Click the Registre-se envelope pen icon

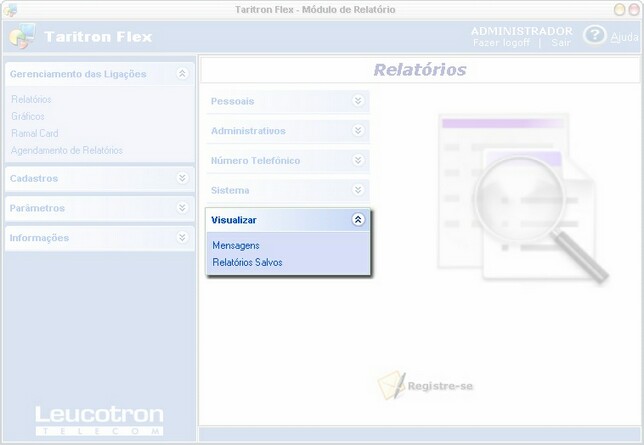[x=391, y=385]
